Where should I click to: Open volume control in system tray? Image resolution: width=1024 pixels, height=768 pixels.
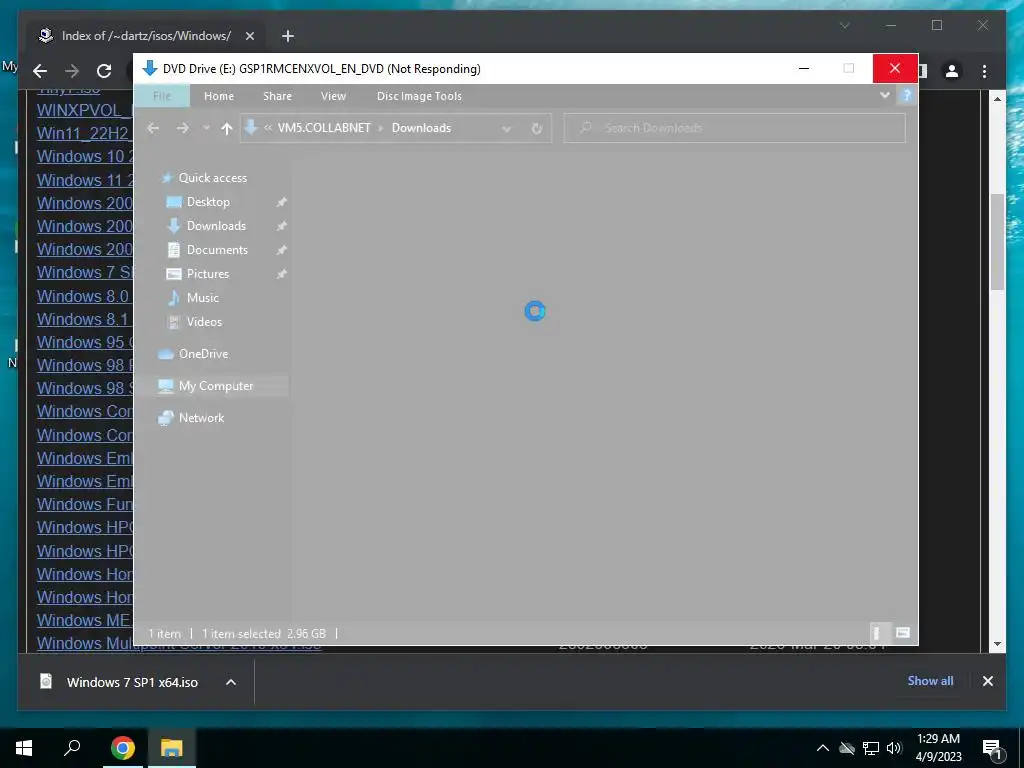click(895, 748)
